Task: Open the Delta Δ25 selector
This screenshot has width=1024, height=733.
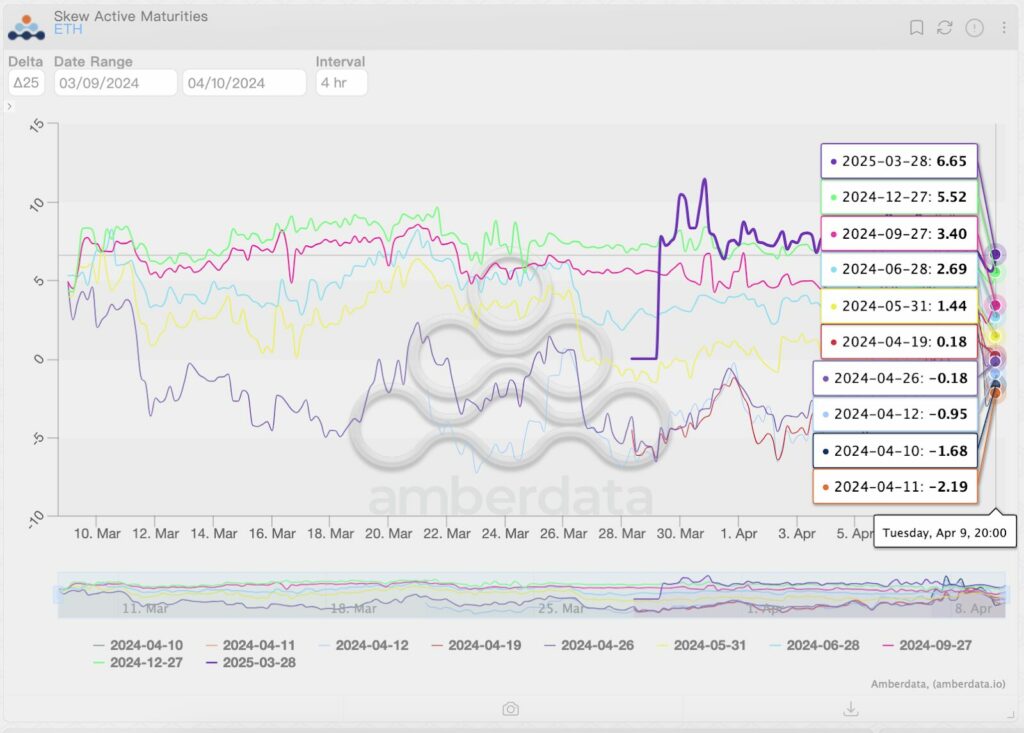Action: tap(26, 82)
